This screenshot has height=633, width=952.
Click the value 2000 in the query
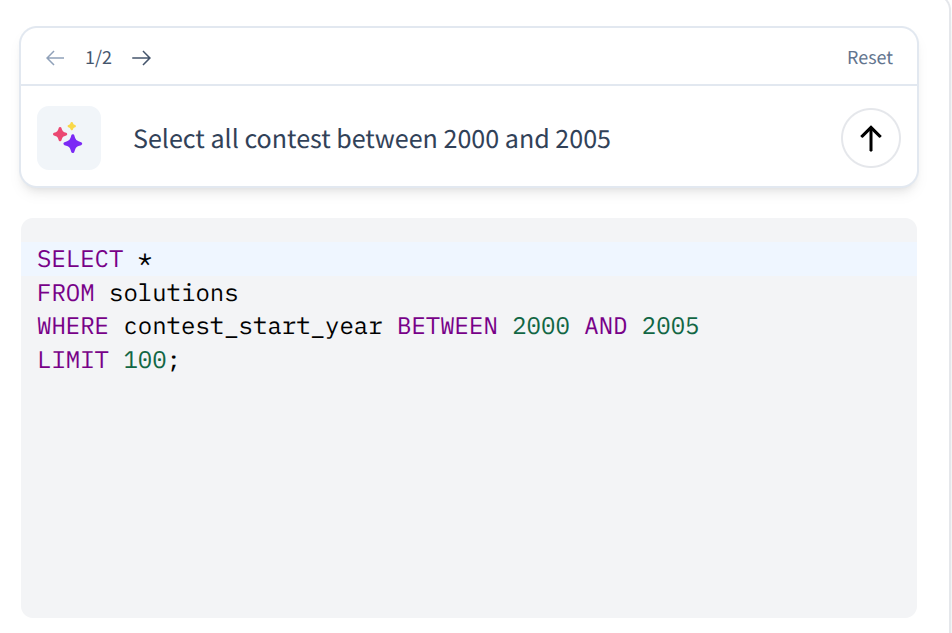(541, 325)
